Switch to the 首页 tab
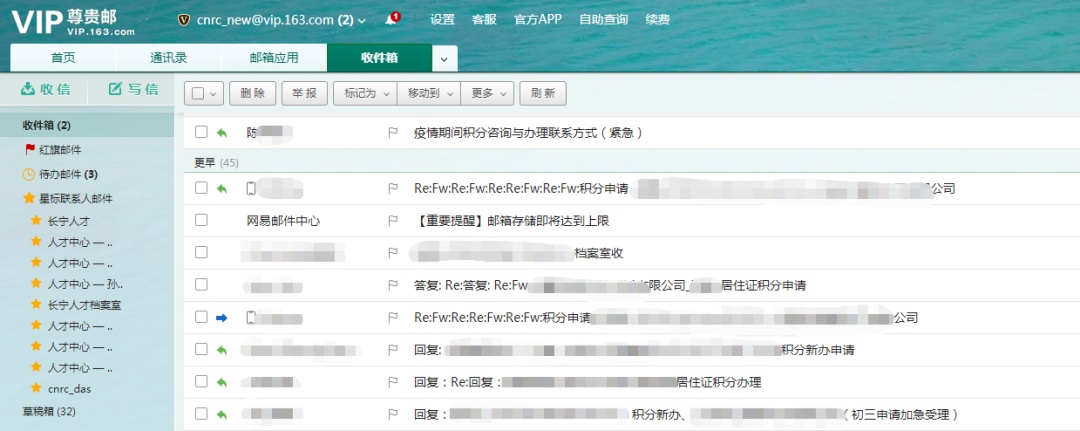 (63, 58)
